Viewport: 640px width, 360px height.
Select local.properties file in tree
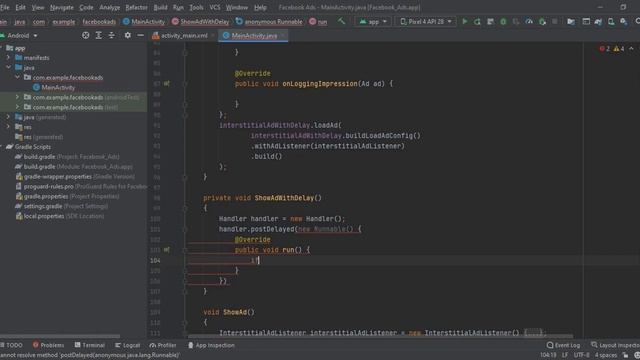point(60,216)
